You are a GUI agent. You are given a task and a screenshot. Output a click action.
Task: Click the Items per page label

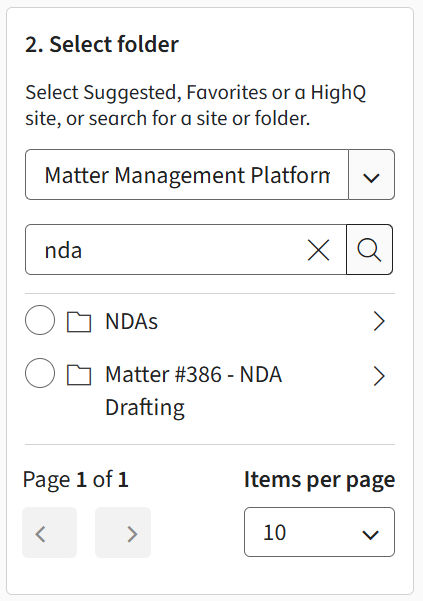[x=320, y=480]
